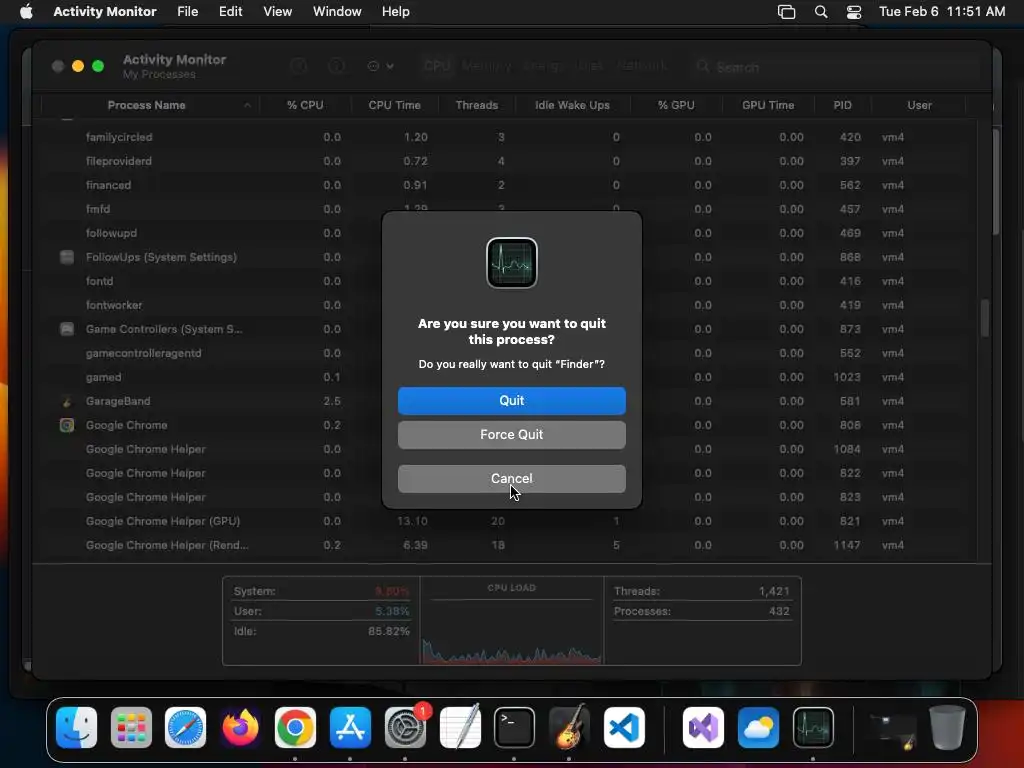Click the inspect process info icon
This screenshot has height=768, width=1024.
click(336, 66)
